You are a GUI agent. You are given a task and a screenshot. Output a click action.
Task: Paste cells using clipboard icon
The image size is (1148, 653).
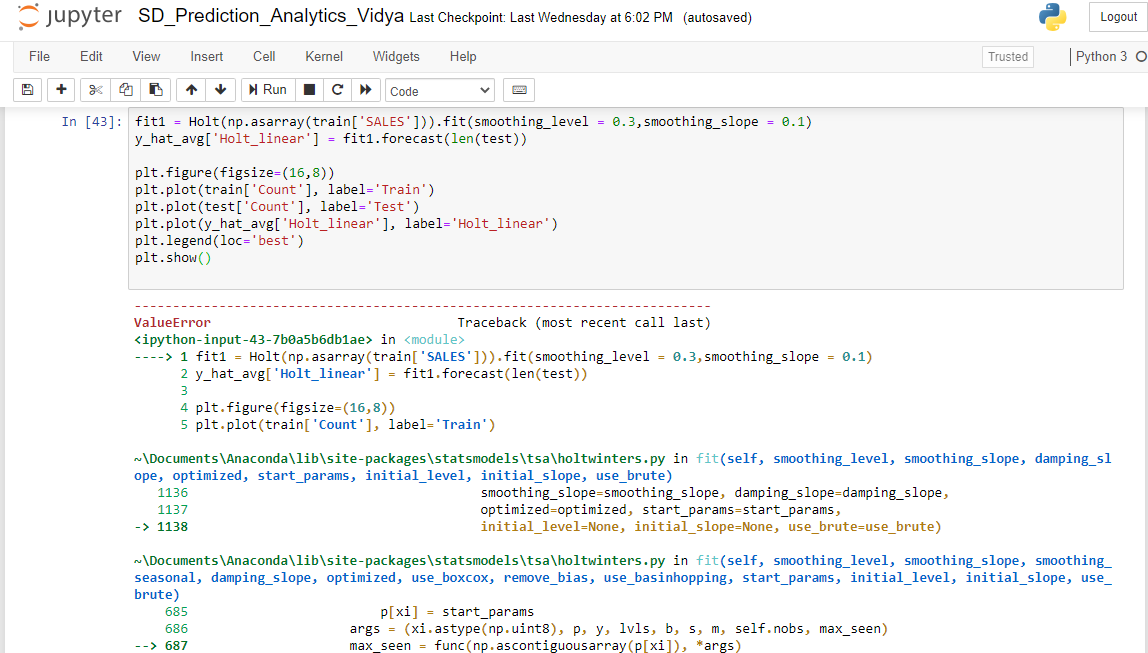coord(155,89)
